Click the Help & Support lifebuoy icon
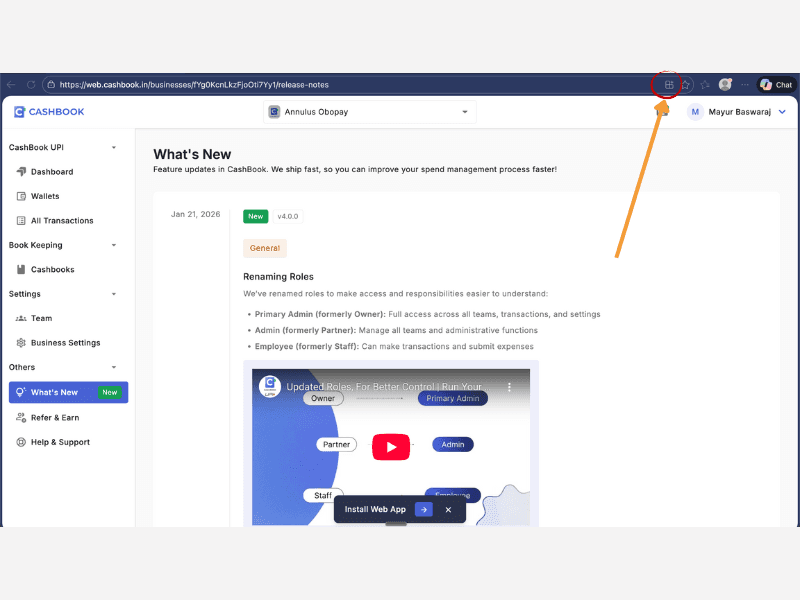This screenshot has width=800, height=600. point(21,442)
